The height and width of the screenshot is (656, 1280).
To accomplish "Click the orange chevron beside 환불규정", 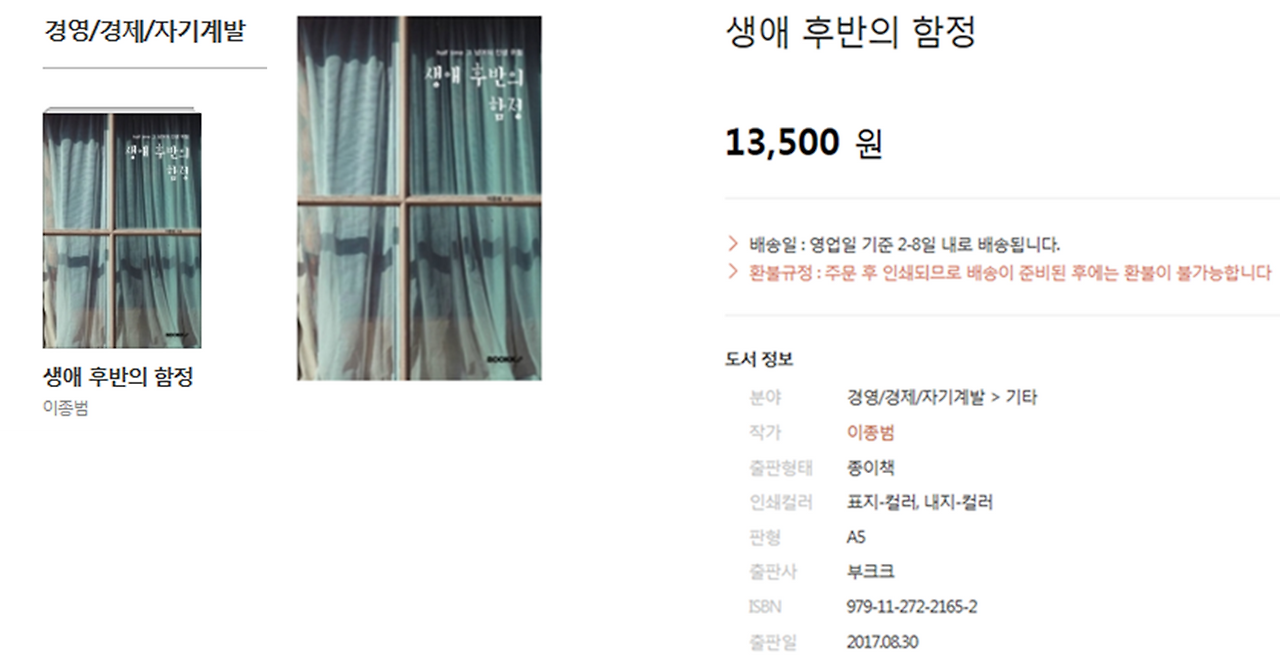I will click(x=733, y=272).
